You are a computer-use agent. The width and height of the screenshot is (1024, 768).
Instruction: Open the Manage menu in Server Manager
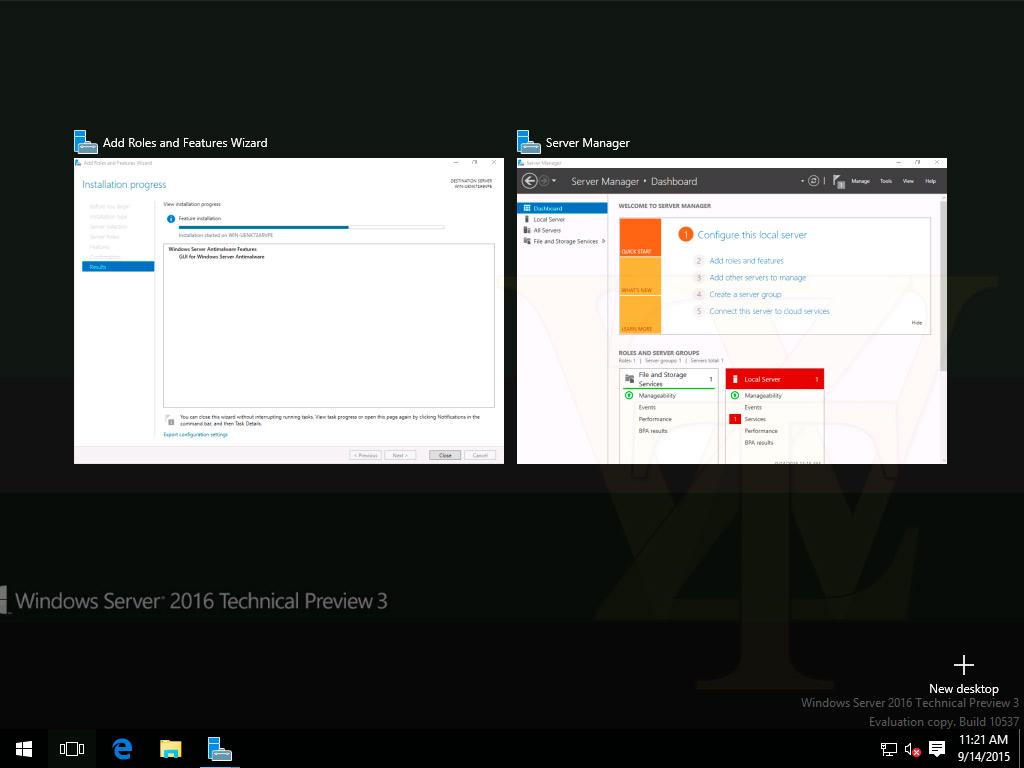(x=860, y=181)
